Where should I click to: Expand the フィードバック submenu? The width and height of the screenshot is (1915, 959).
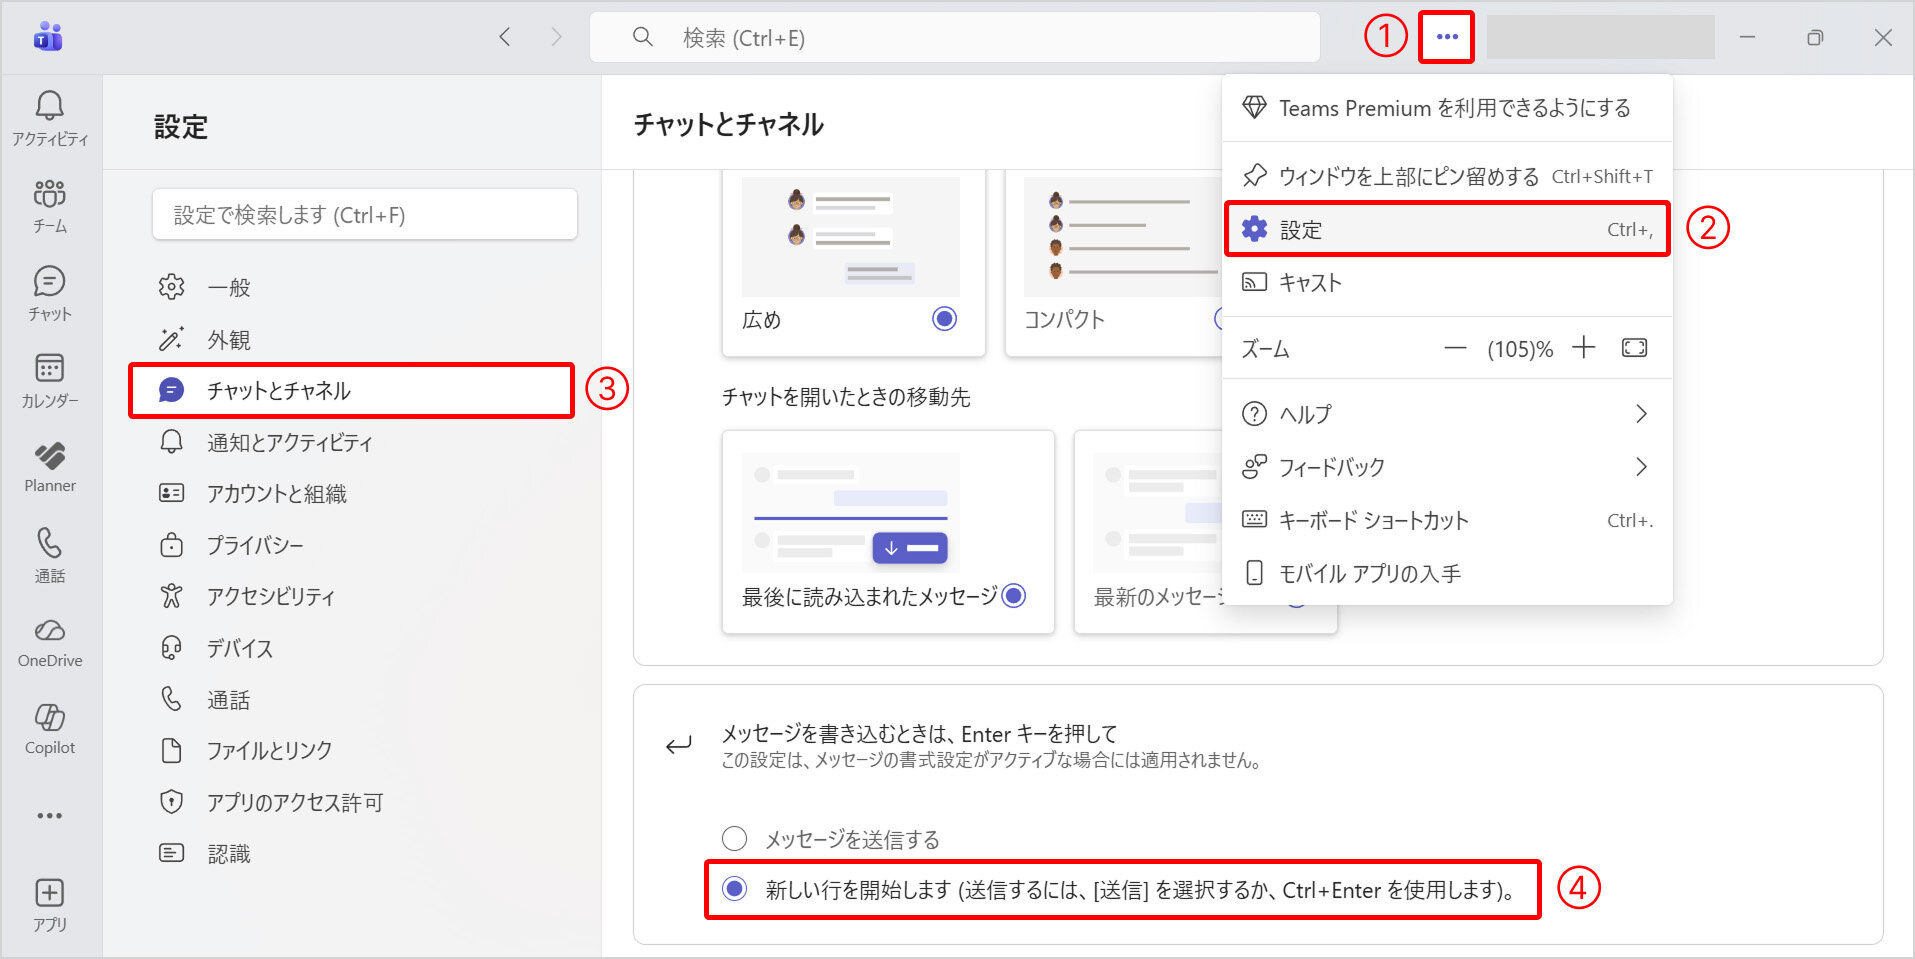pos(1446,467)
